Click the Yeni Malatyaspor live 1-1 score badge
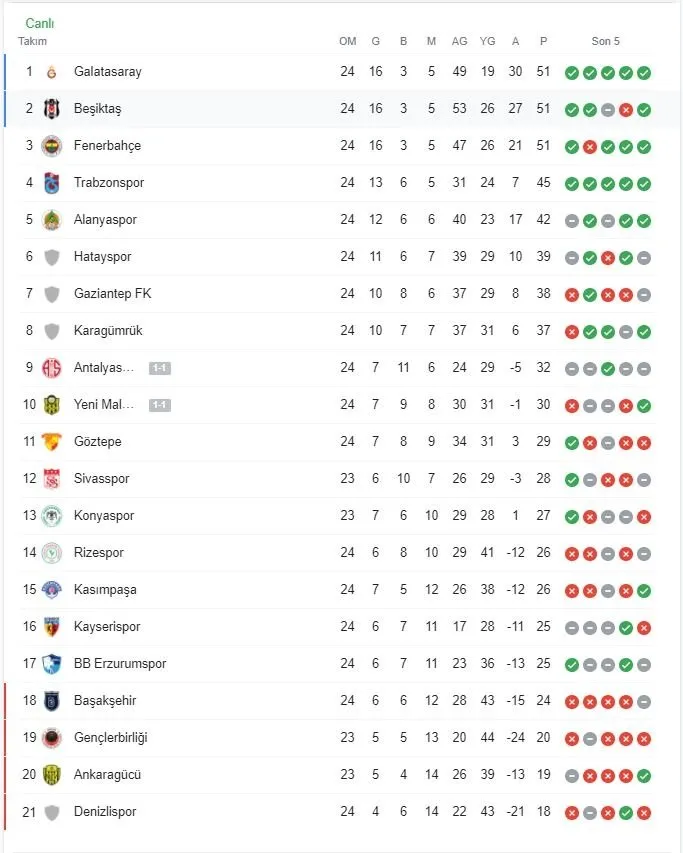Image resolution: width=683 pixels, height=853 pixels. (x=159, y=405)
